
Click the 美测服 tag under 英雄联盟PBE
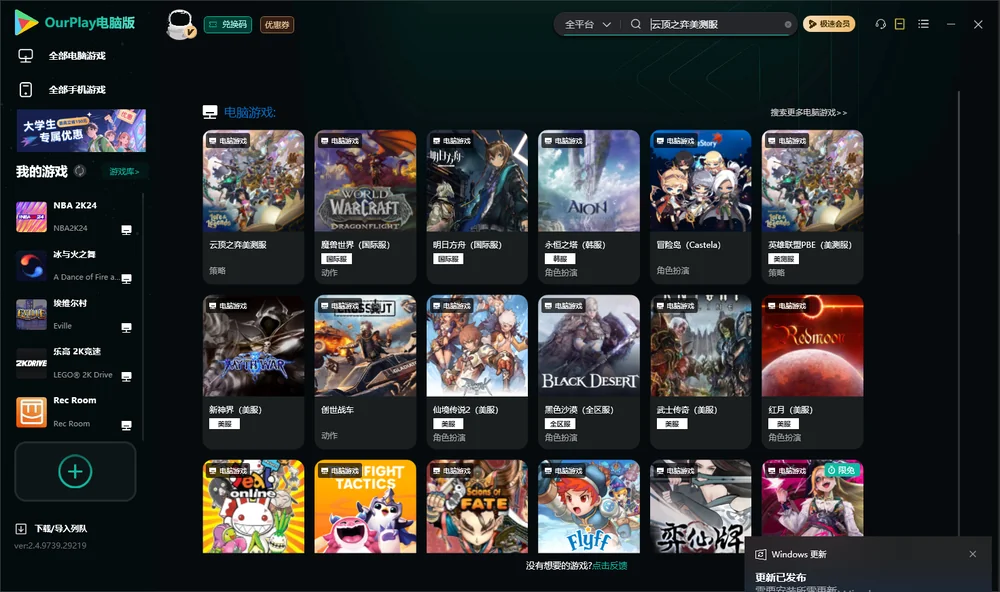point(784,259)
